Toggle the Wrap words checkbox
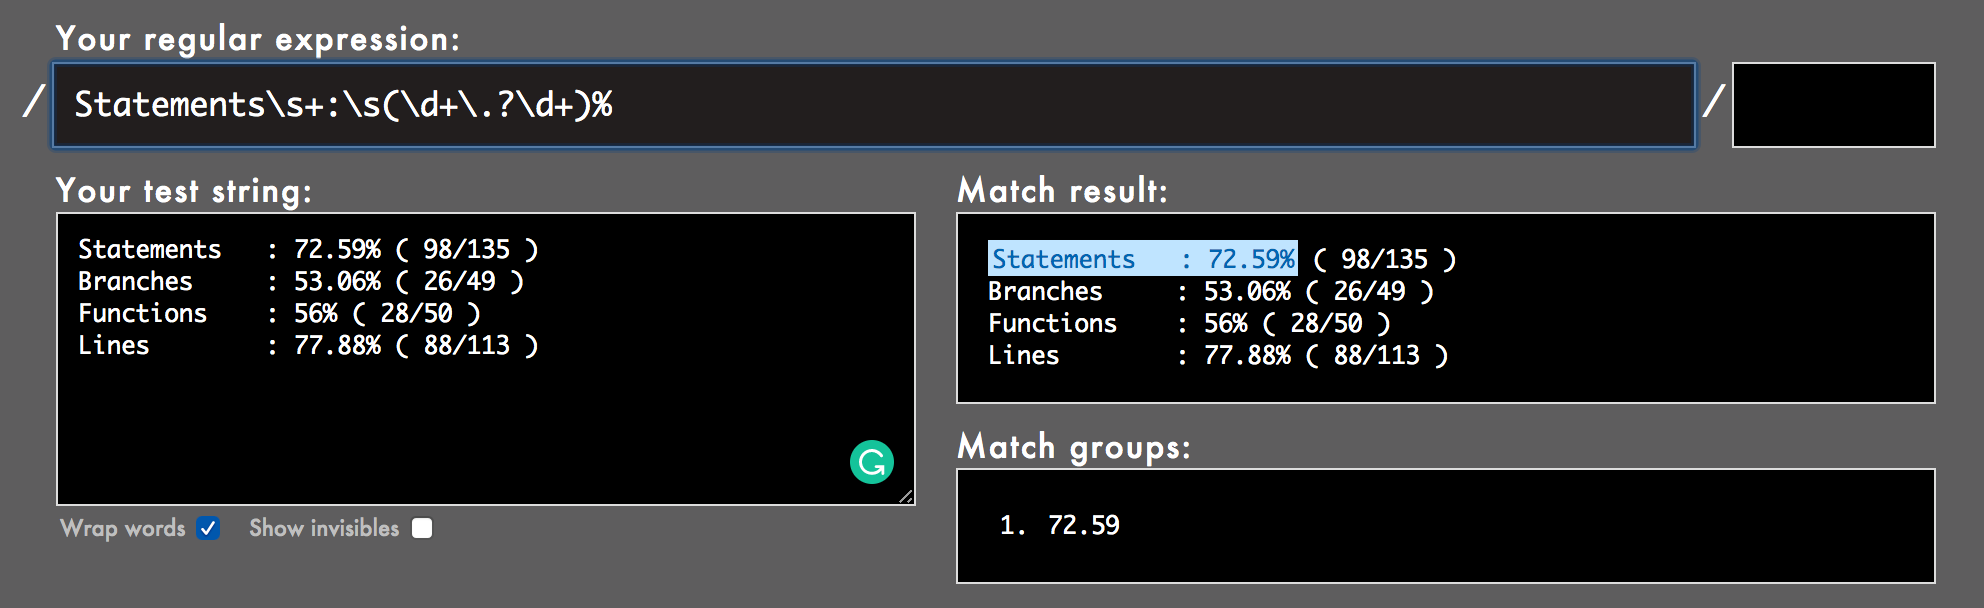This screenshot has height=608, width=1984. coord(208,528)
